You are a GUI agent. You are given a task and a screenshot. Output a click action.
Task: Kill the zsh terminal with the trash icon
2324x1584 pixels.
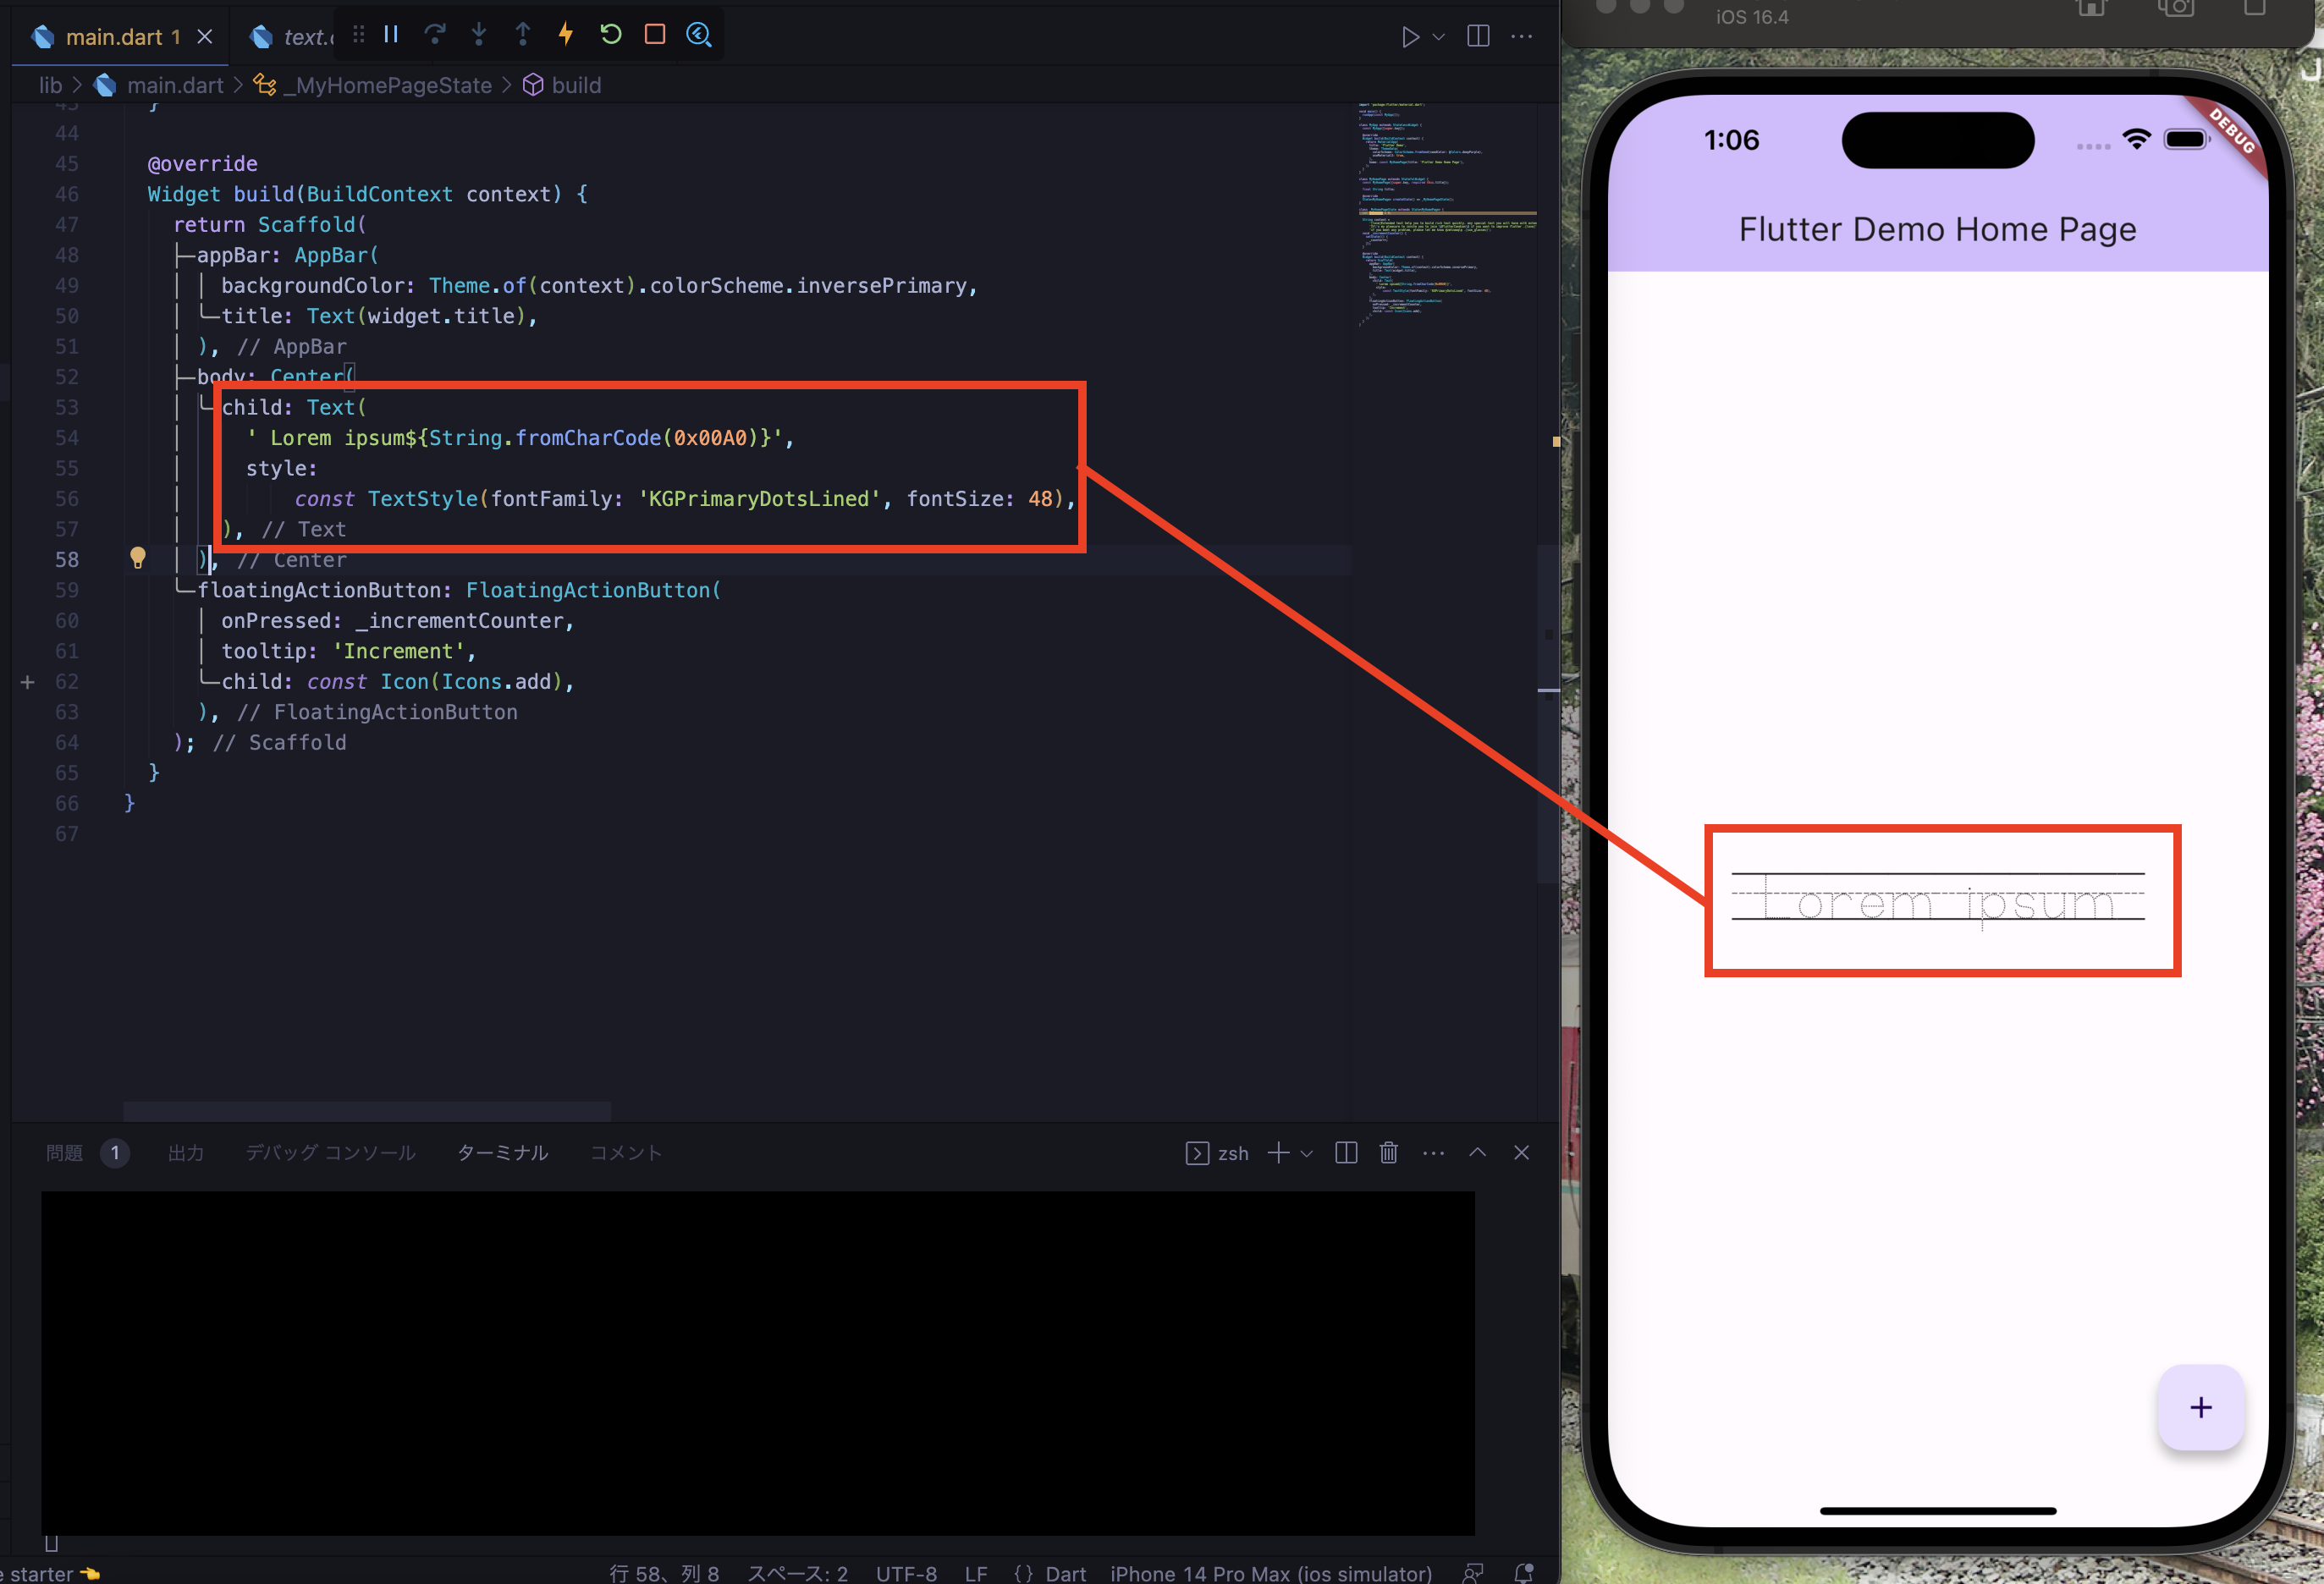click(x=1388, y=1152)
